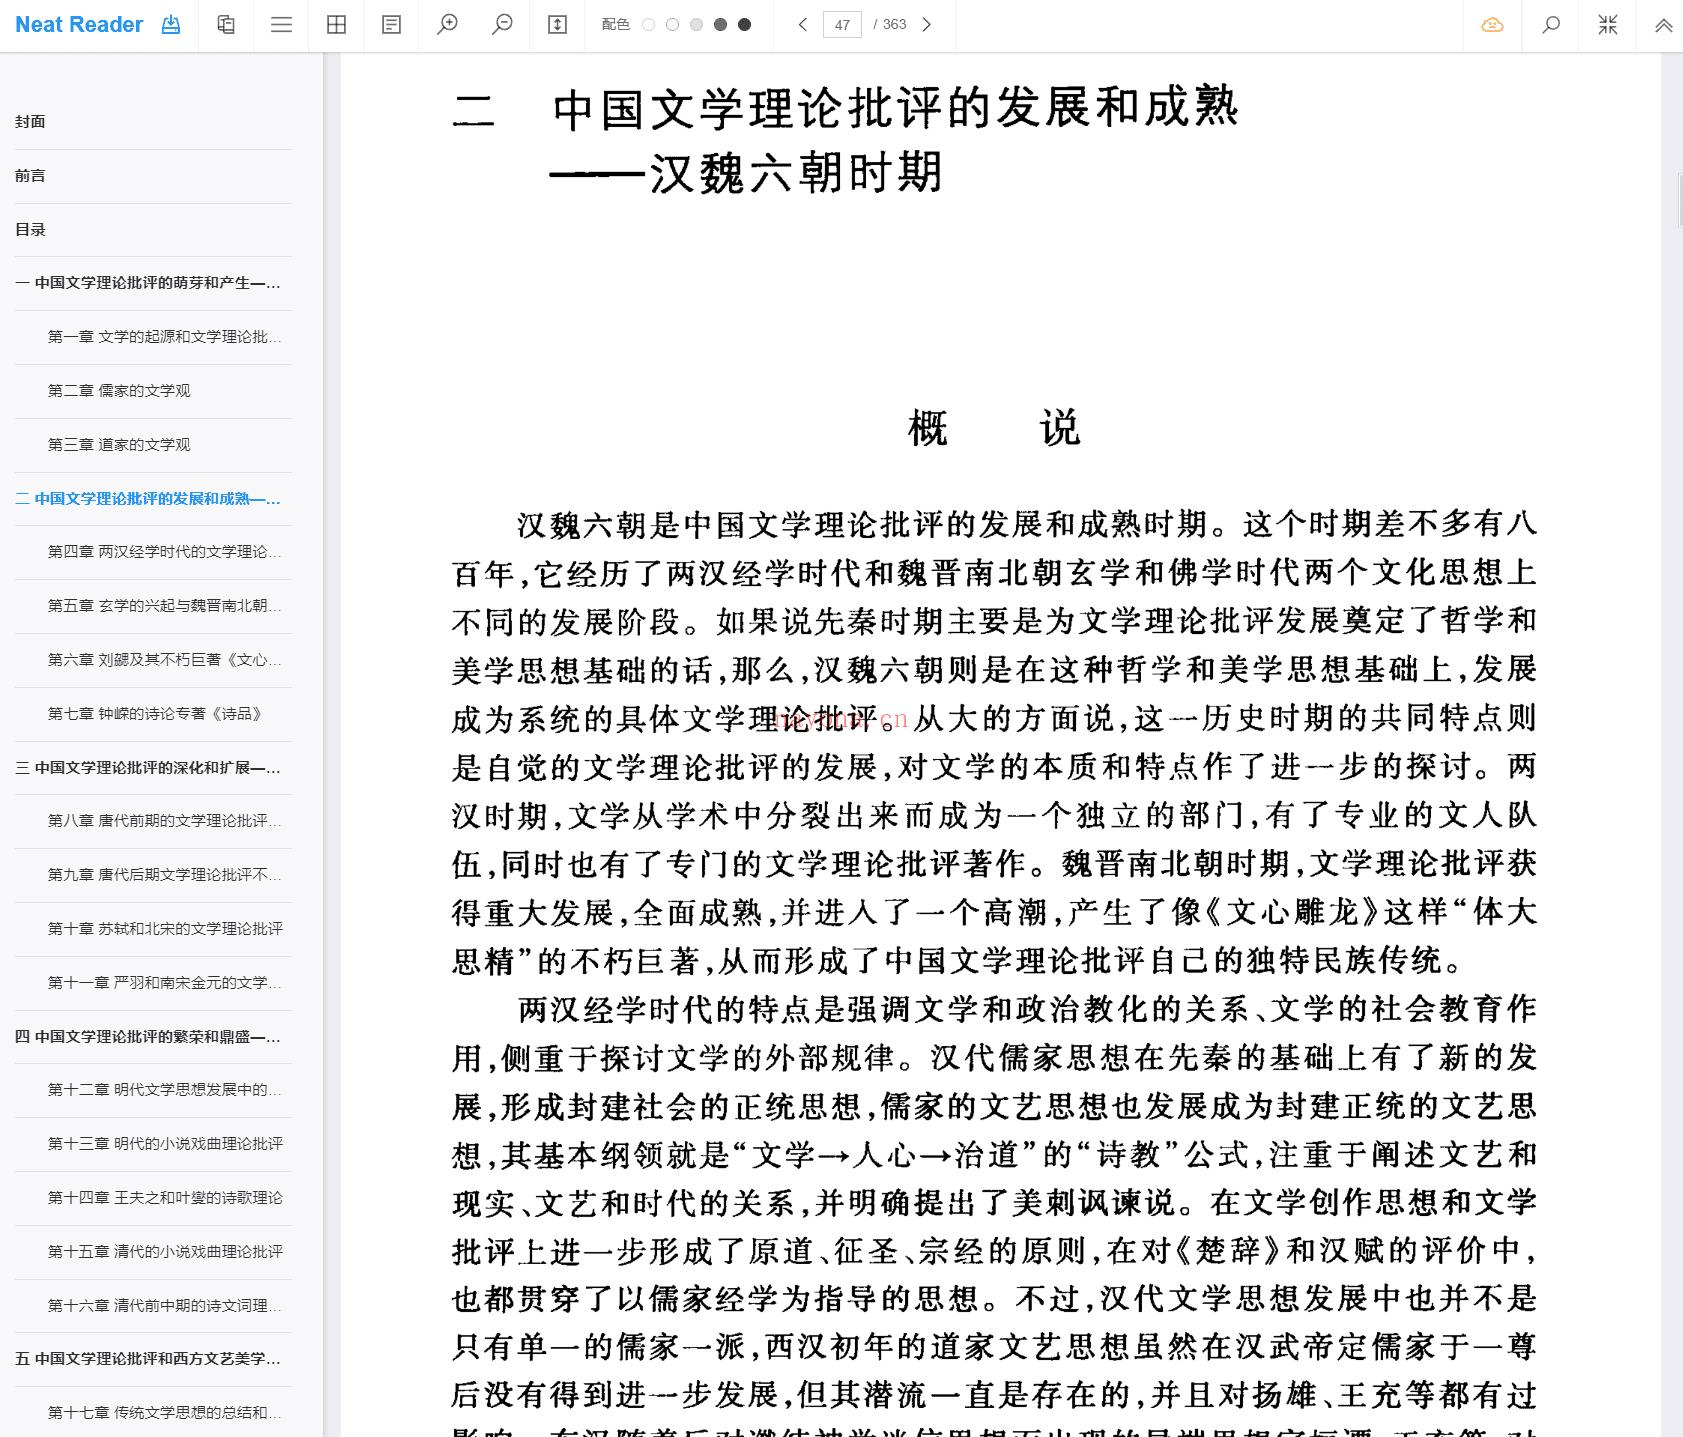Screen dimensions: 1683x1437
Task: Click the page number input field
Action: point(842,25)
